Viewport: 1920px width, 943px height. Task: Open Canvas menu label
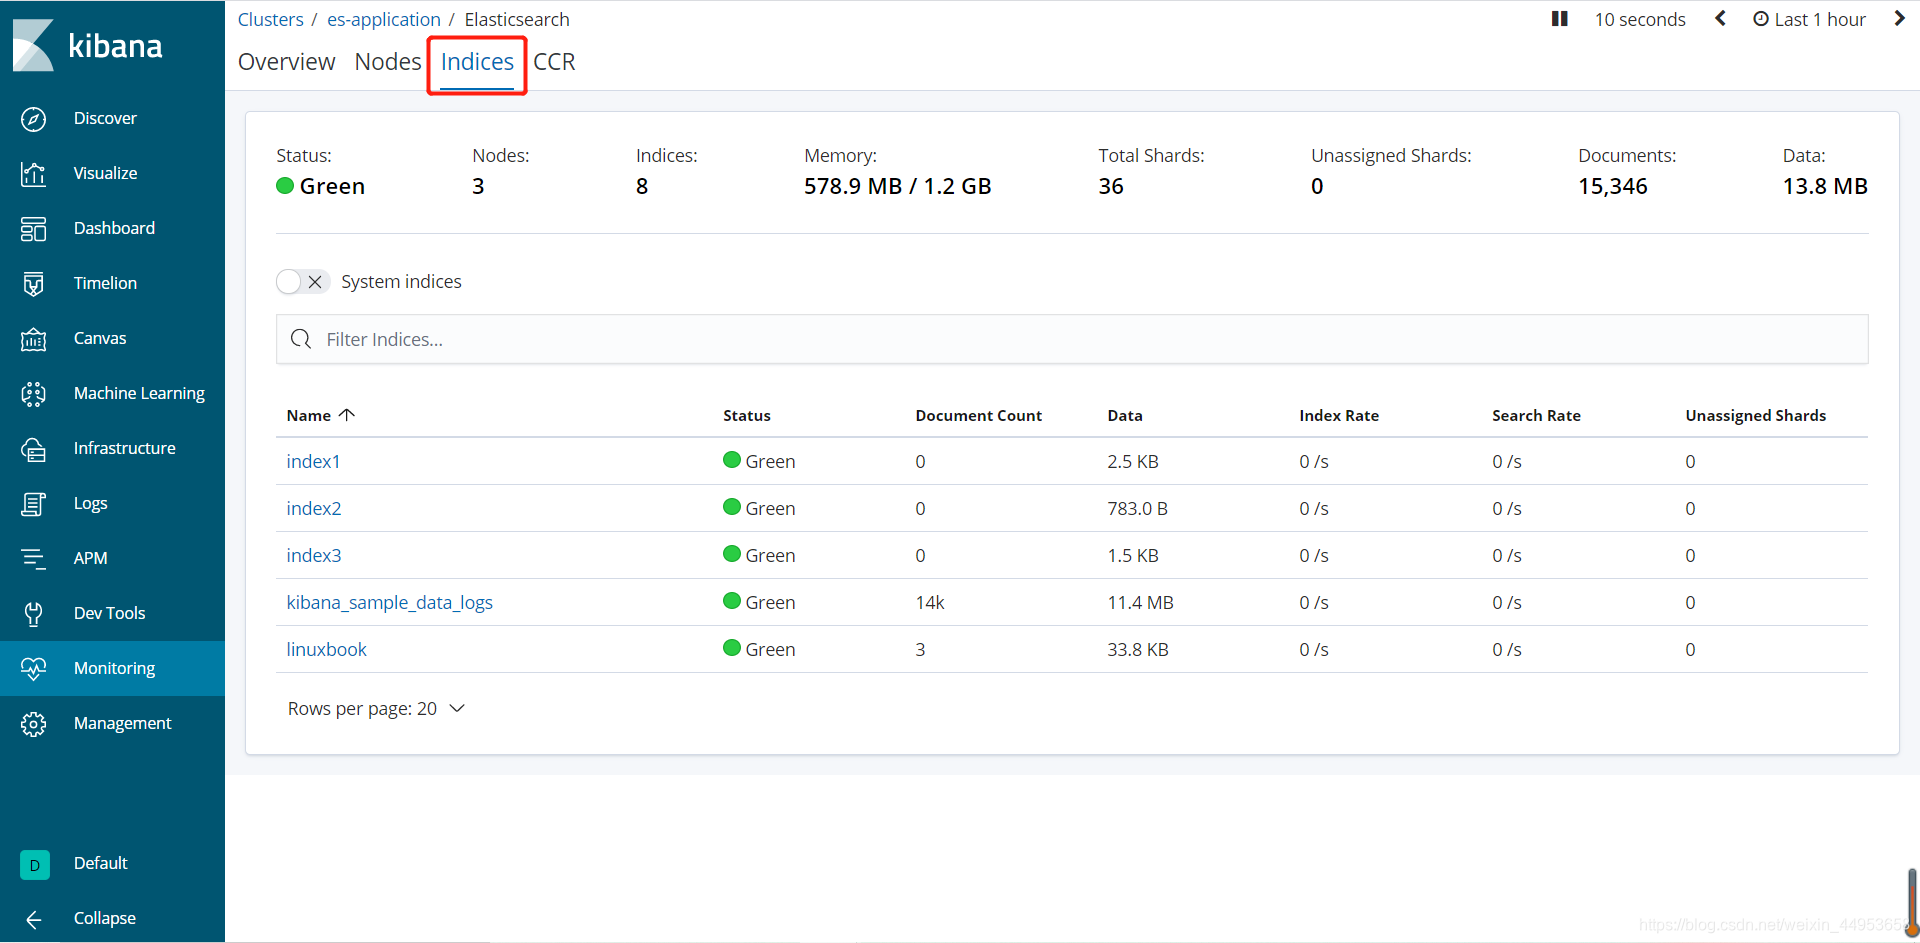(100, 339)
